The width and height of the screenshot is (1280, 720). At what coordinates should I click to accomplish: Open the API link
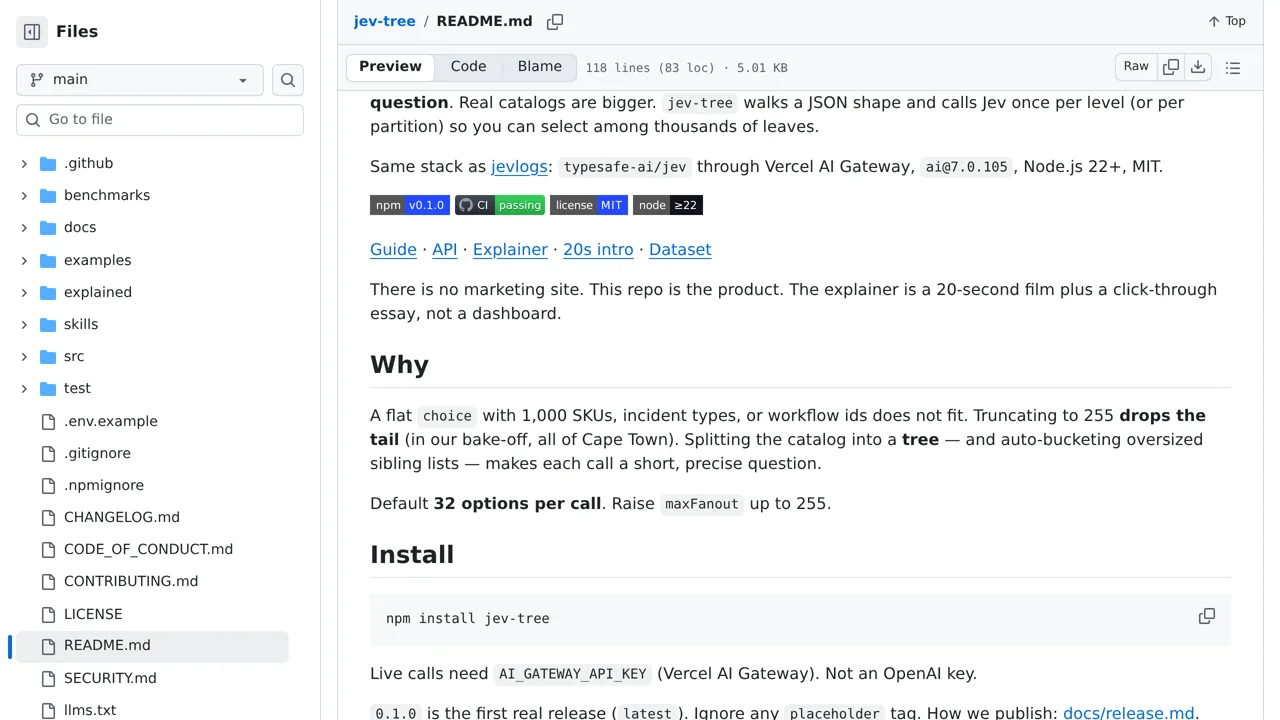(444, 250)
